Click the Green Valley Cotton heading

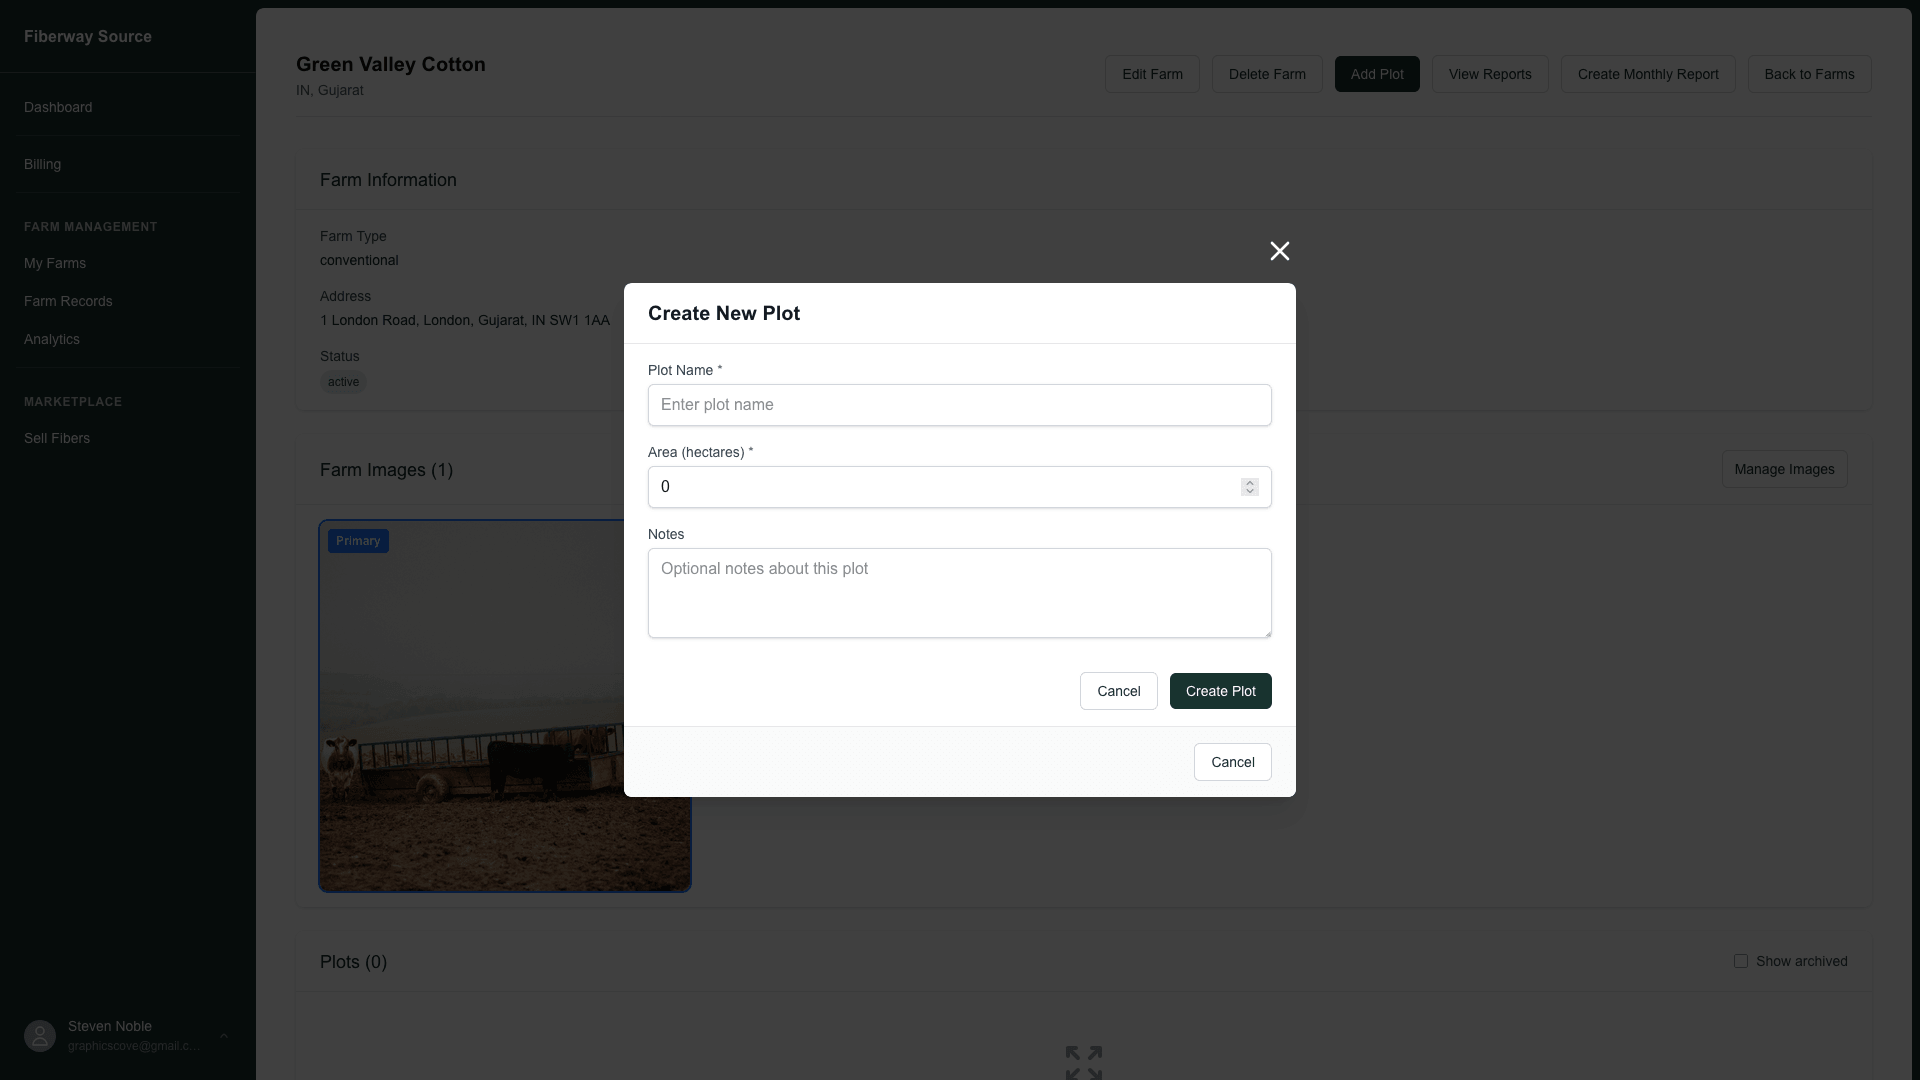pyautogui.click(x=391, y=64)
